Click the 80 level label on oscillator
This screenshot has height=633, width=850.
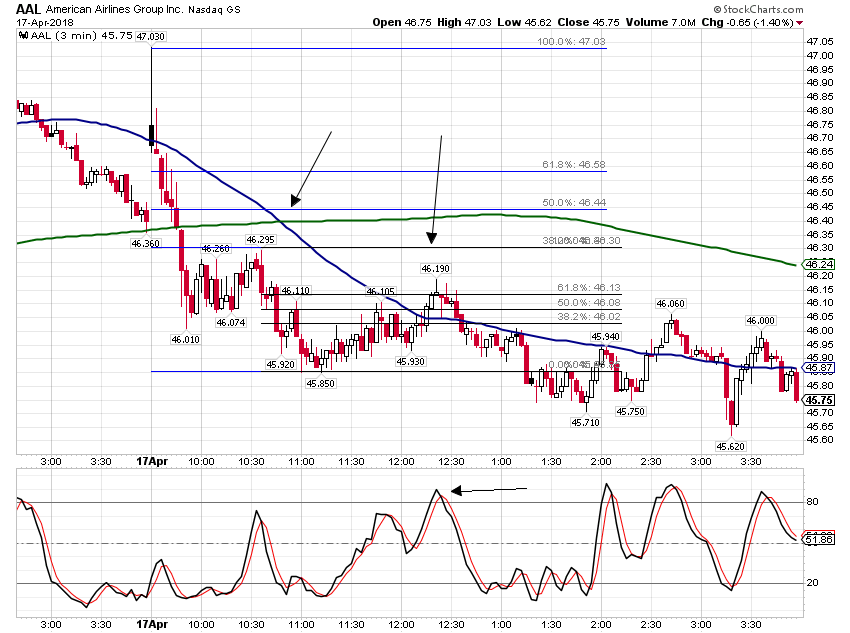click(x=812, y=502)
